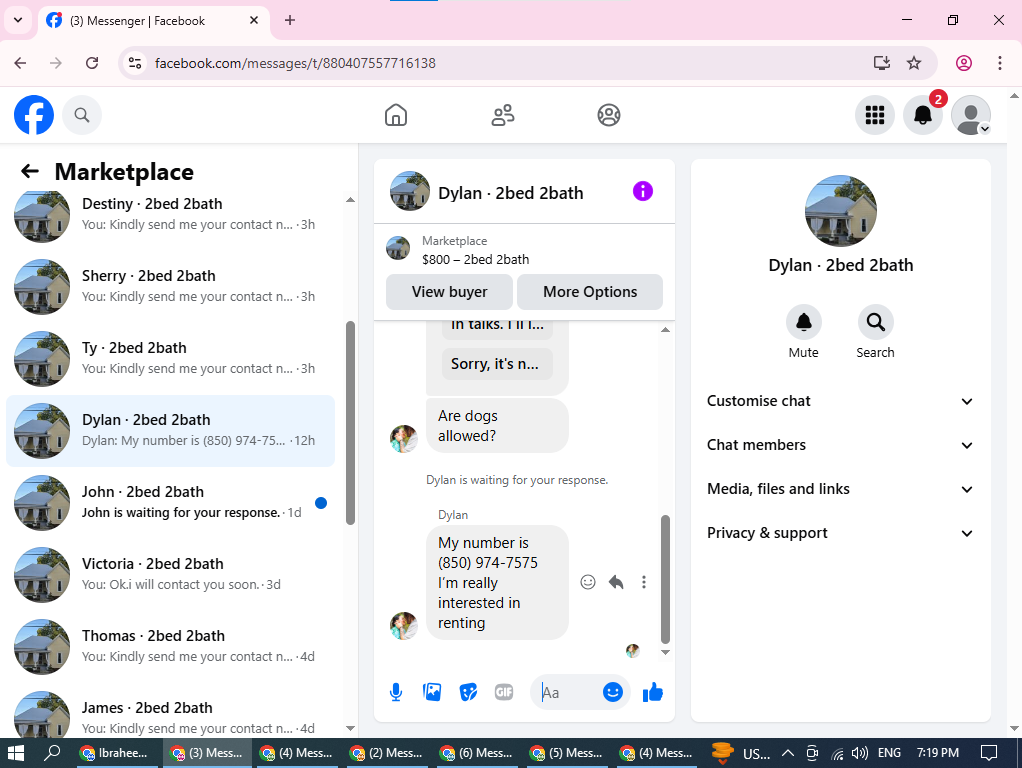The height and width of the screenshot is (768, 1022).
Task: Open the Groups icon in top navigation
Action: pos(609,115)
